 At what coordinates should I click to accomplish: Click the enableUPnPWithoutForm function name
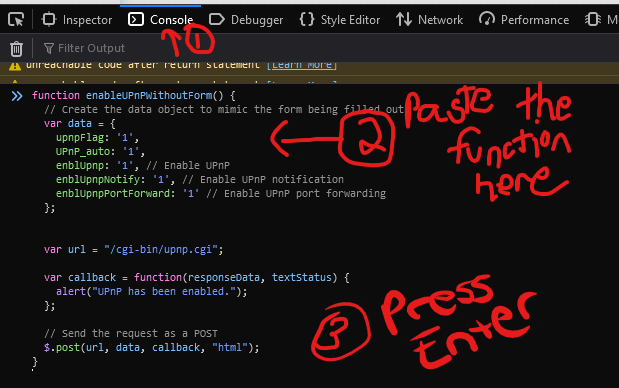(149, 96)
